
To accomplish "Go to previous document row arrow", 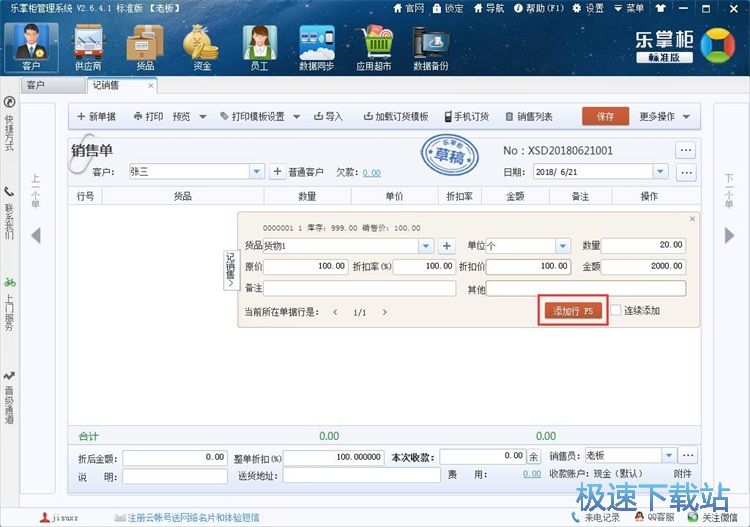I will [335, 312].
